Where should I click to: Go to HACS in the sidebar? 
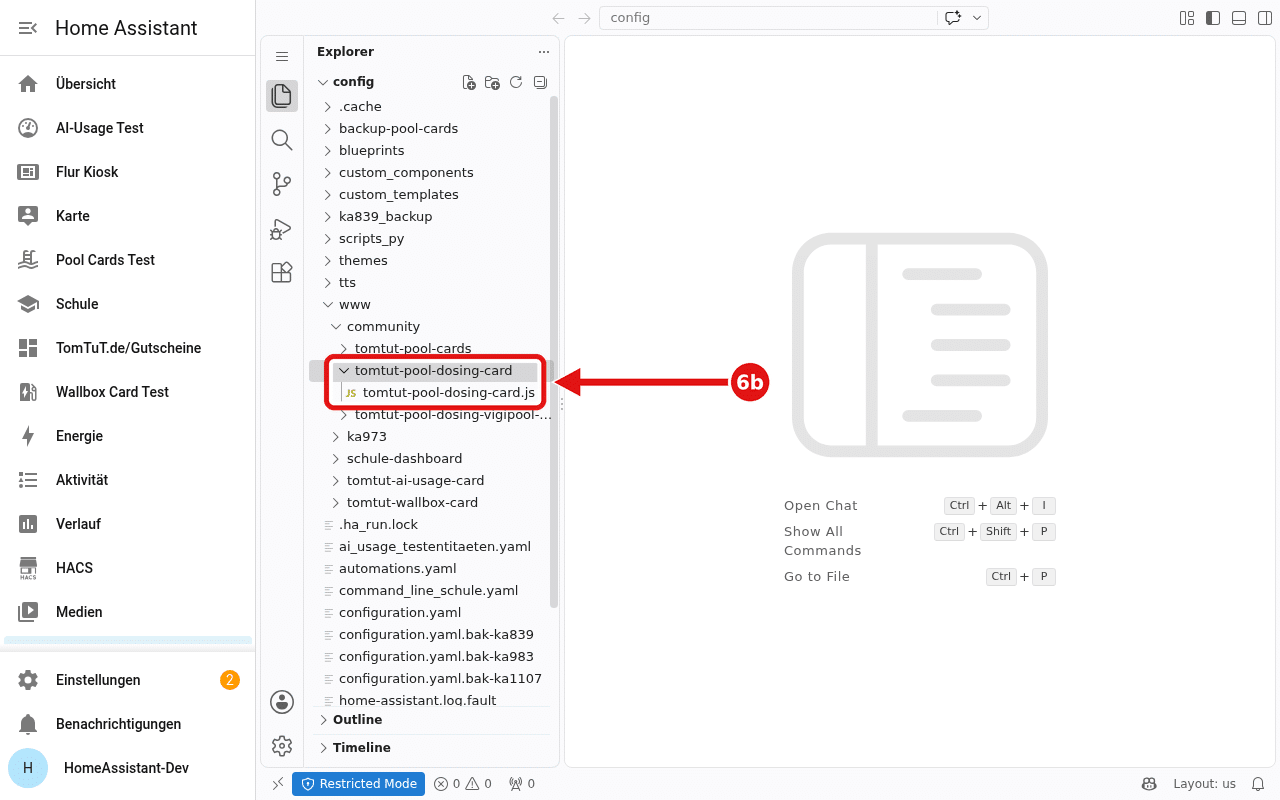pos(128,568)
